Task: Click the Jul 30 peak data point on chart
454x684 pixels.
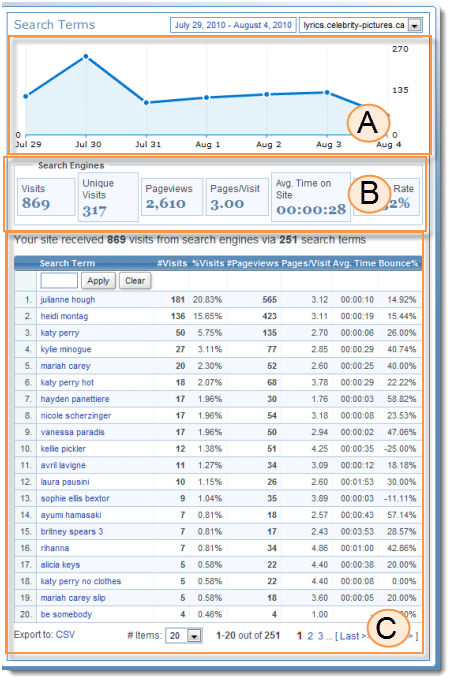Action: click(86, 56)
